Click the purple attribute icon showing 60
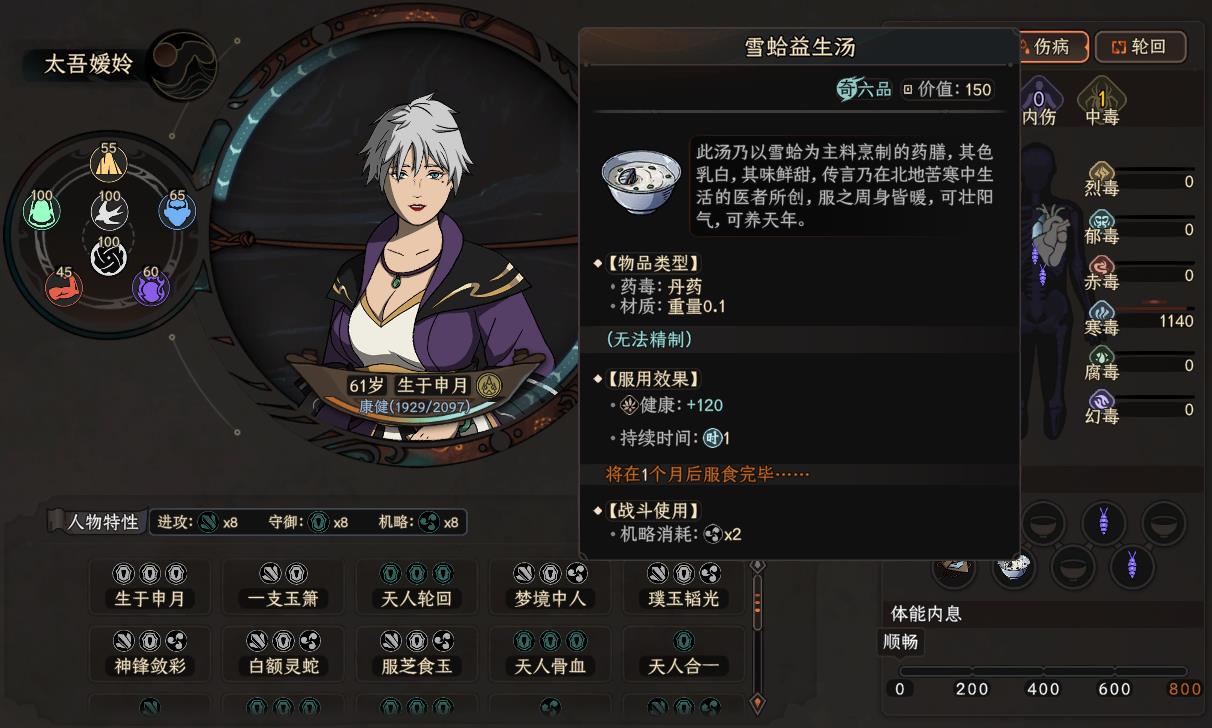Screen dimensions: 1212x728 [x=151, y=288]
